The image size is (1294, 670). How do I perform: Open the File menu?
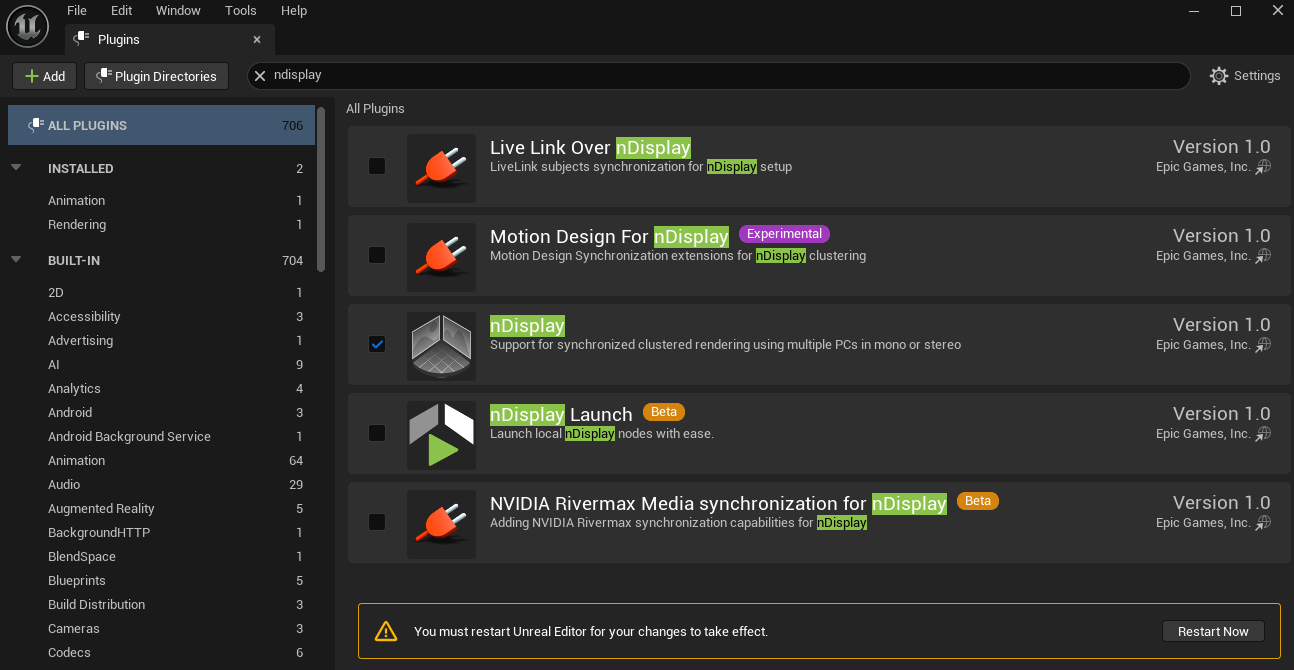(77, 10)
